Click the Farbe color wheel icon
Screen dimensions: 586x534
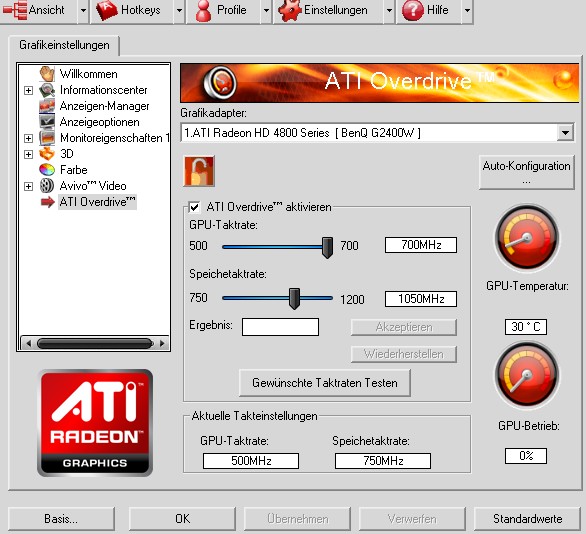47,170
